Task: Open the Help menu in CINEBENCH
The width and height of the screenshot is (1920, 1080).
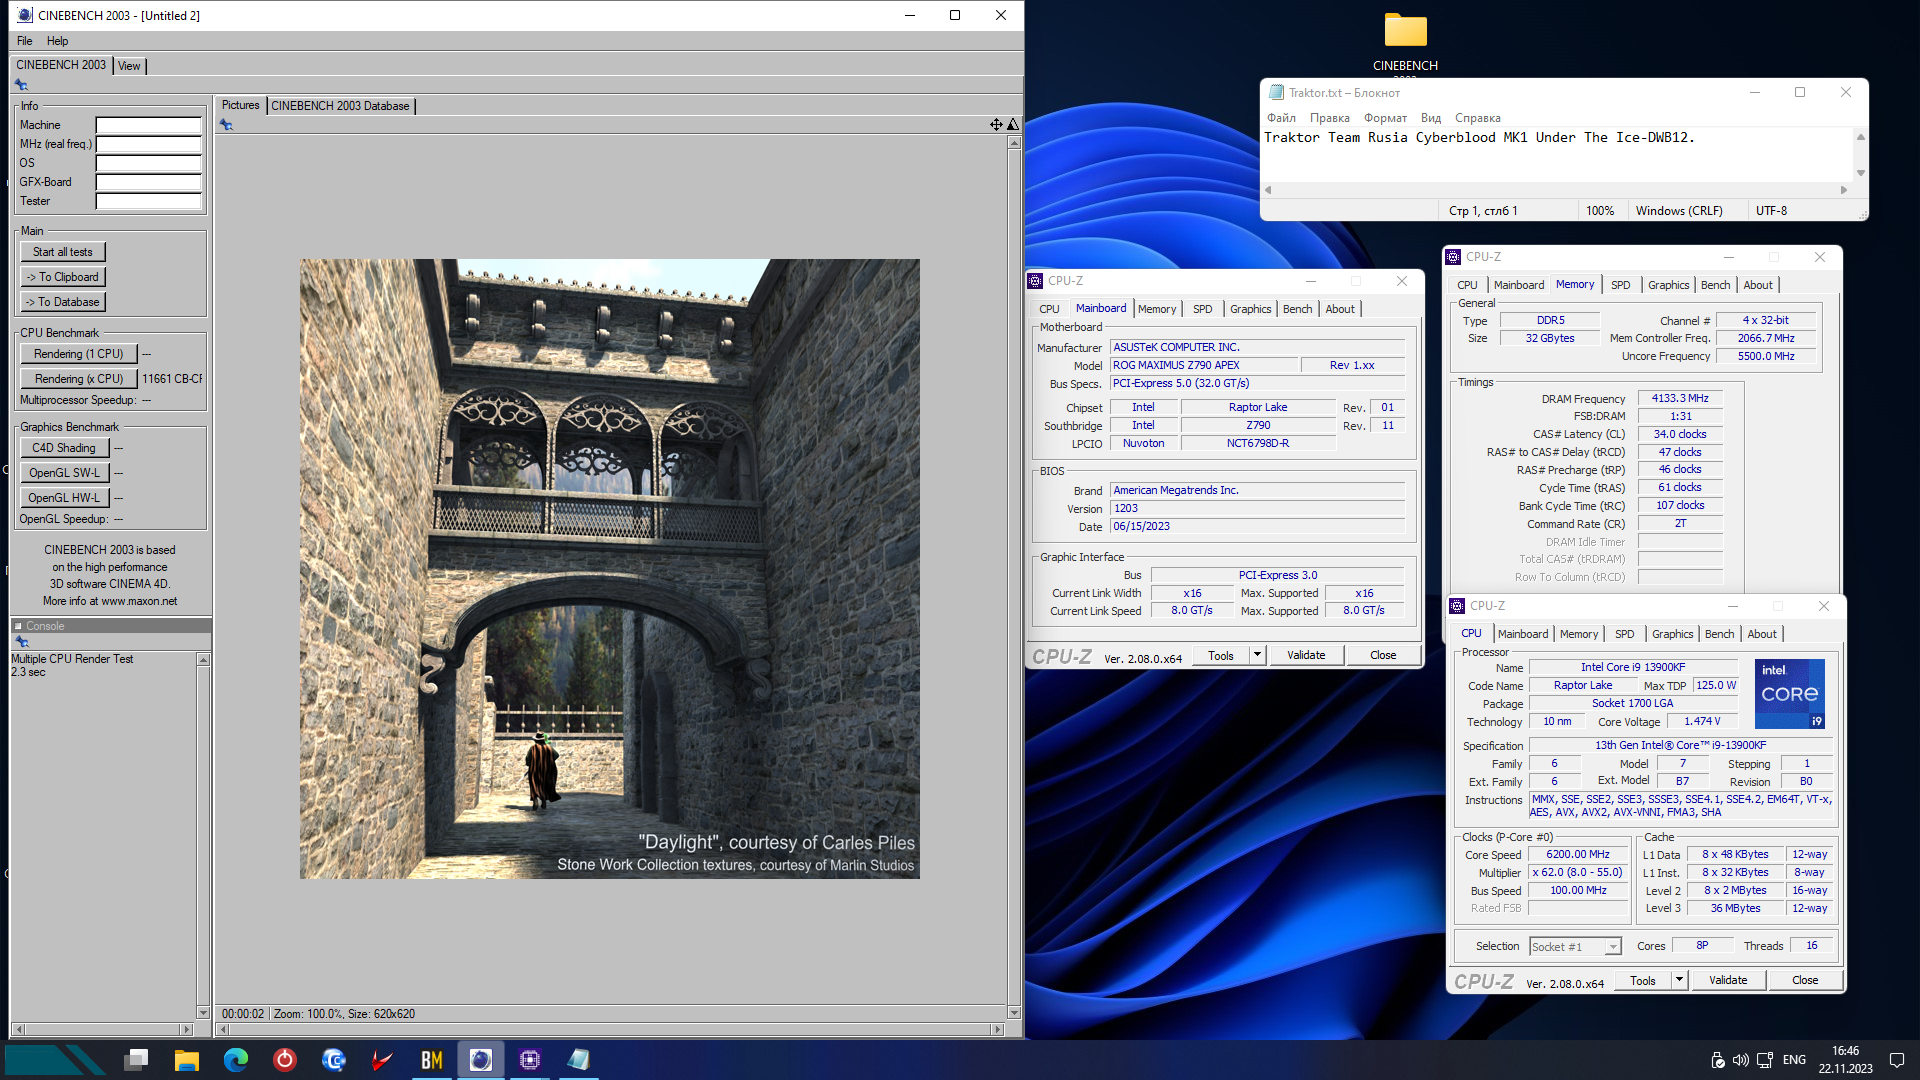Action: tap(58, 41)
